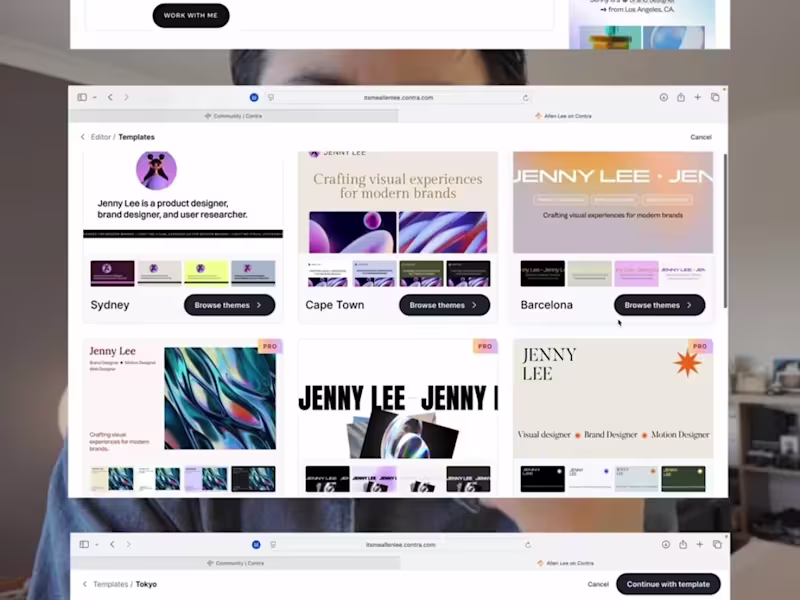Click the address bar in middle browser window
800x600 pixels.
[398, 97]
